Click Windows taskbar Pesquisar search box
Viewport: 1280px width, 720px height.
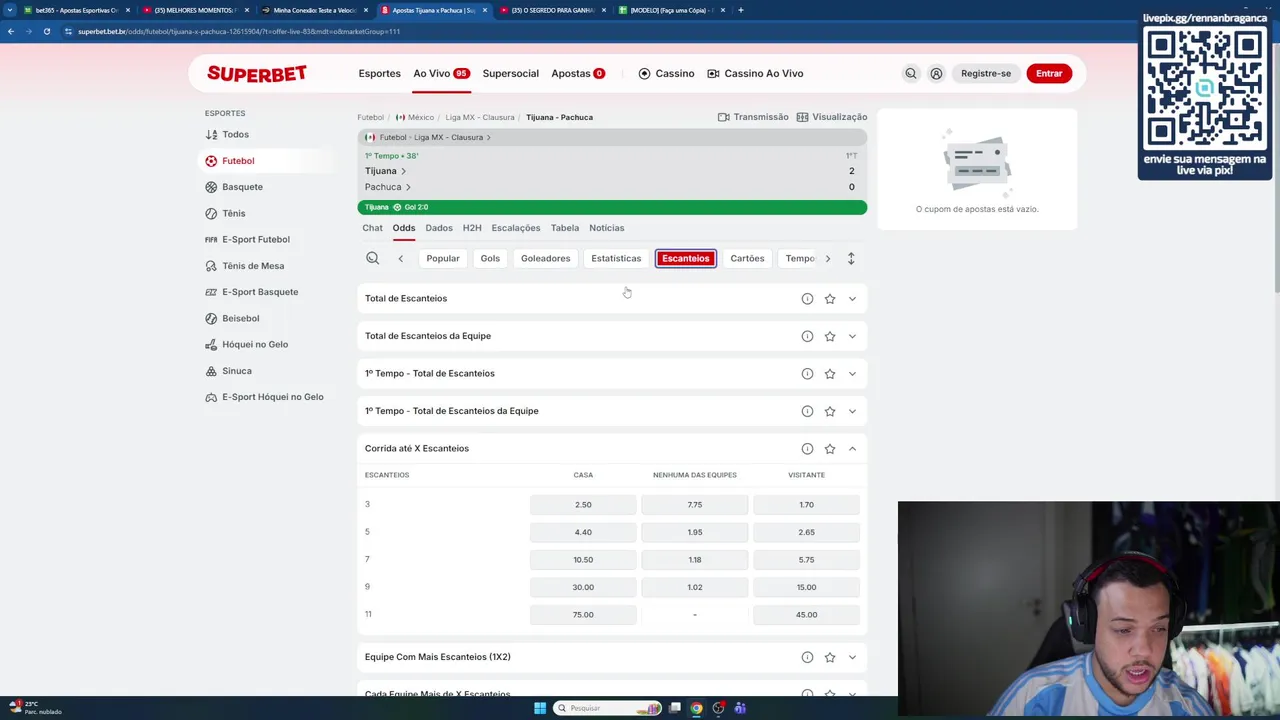tap(607, 708)
